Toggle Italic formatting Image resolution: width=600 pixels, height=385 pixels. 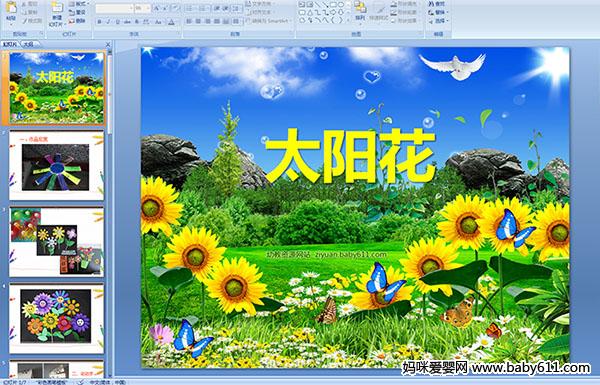(108, 22)
